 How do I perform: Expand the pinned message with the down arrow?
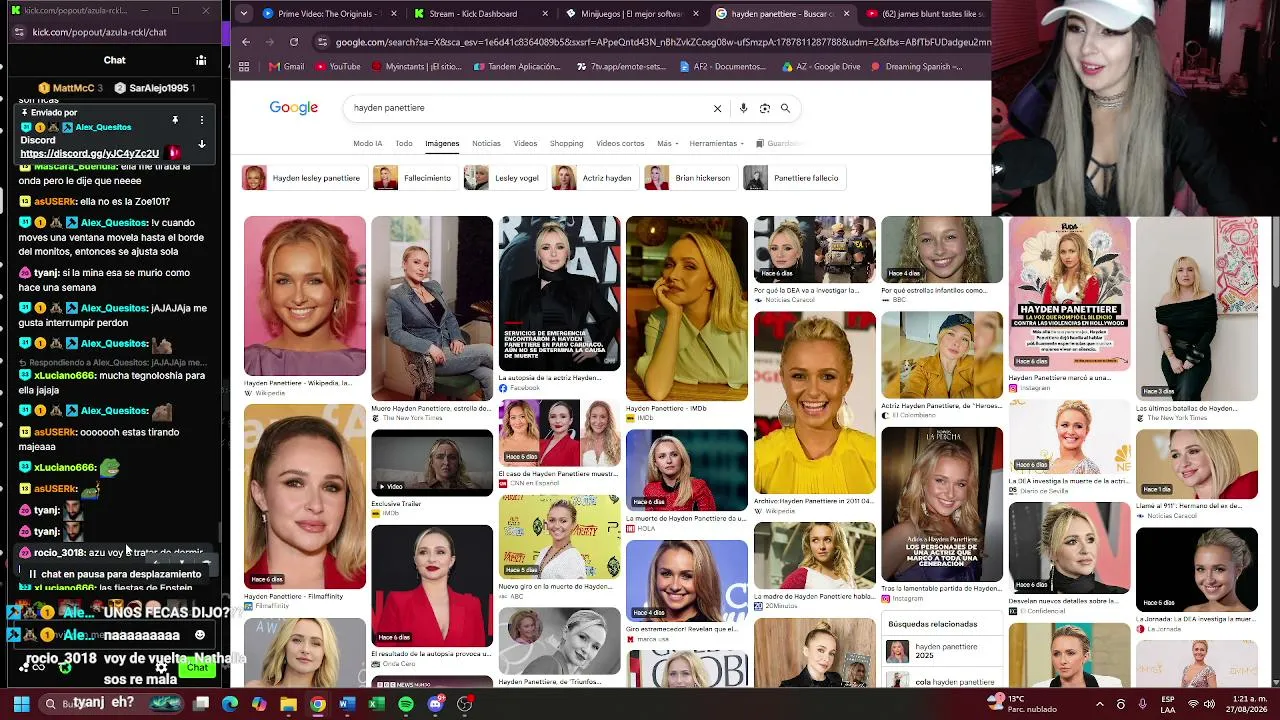tap(201, 144)
